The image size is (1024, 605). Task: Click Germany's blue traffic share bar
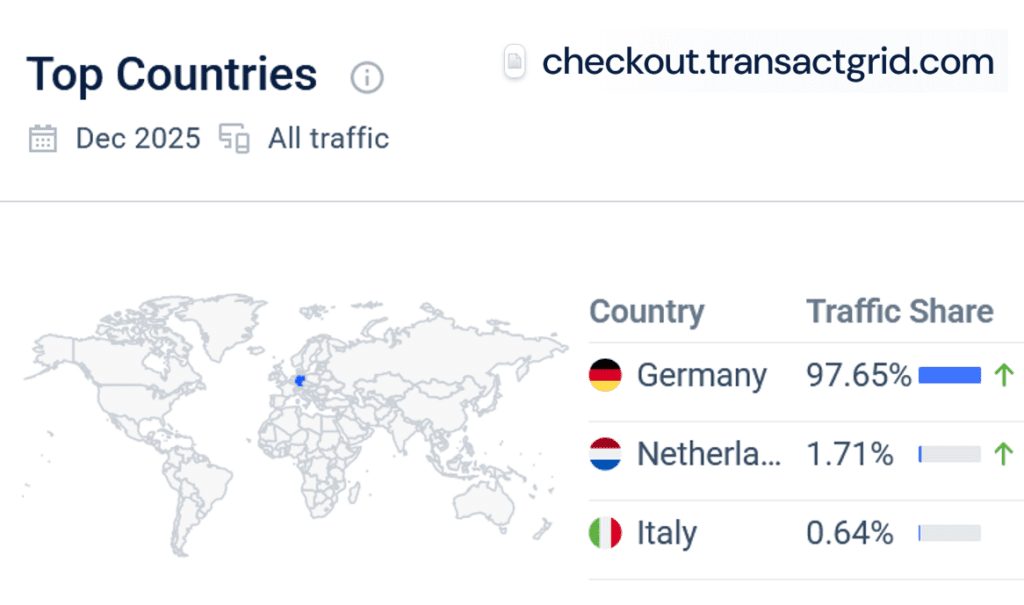pyautogui.click(x=949, y=375)
